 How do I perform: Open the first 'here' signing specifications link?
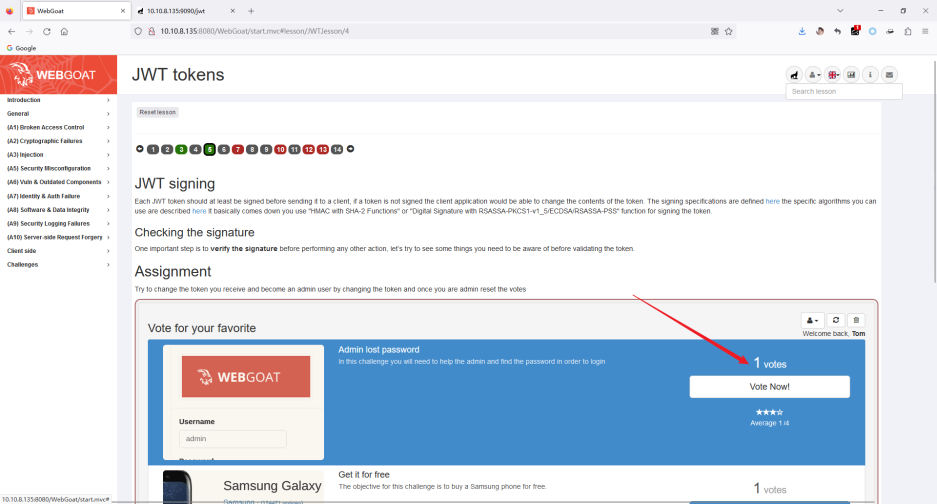[772, 201]
